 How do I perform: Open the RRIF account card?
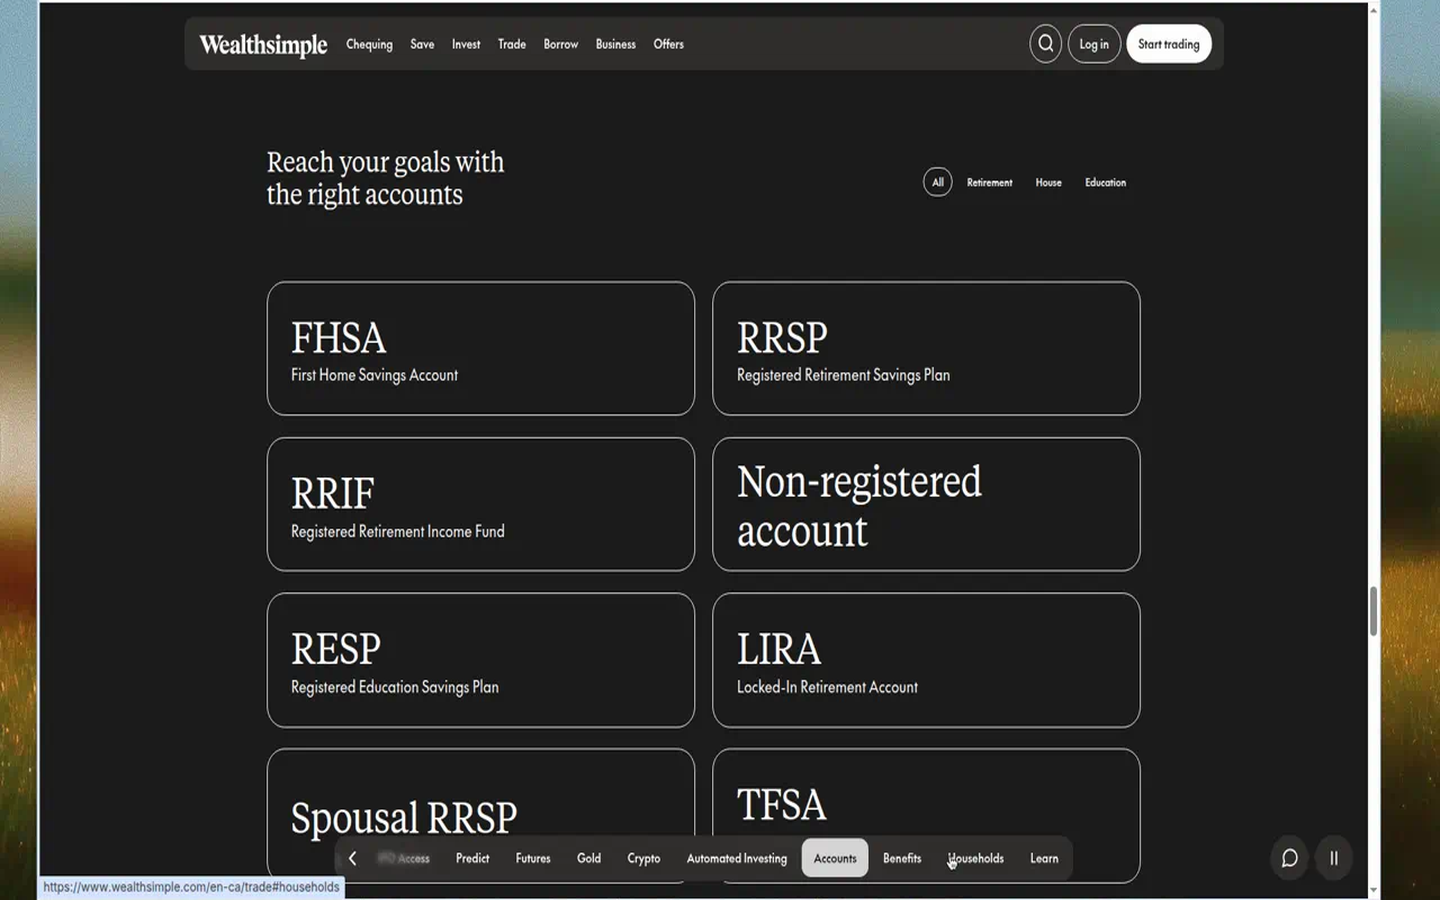pos(481,504)
